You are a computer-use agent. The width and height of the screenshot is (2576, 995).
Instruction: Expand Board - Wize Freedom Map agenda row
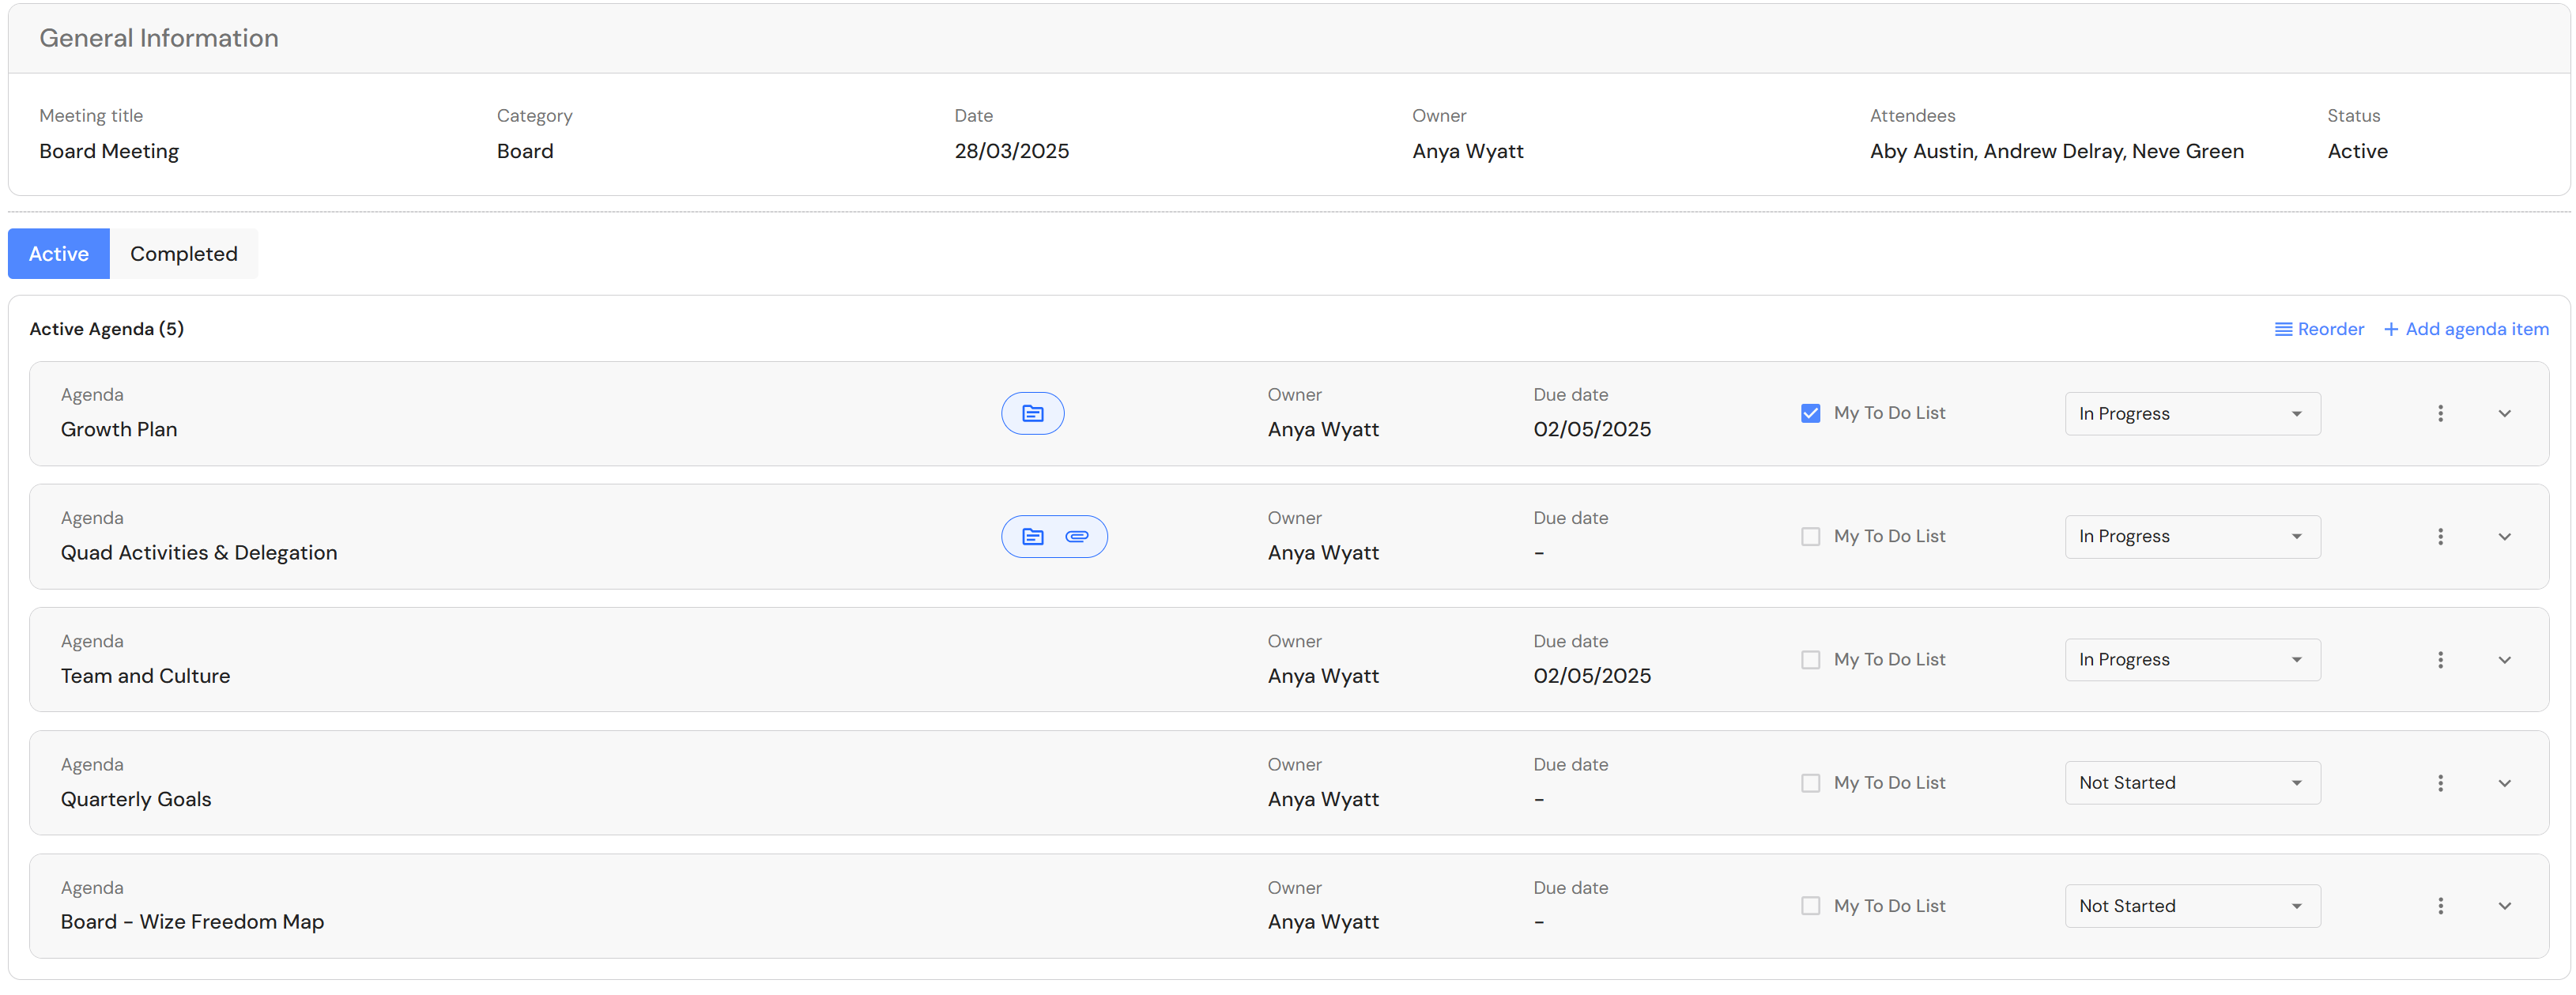(x=2503, y=906)
